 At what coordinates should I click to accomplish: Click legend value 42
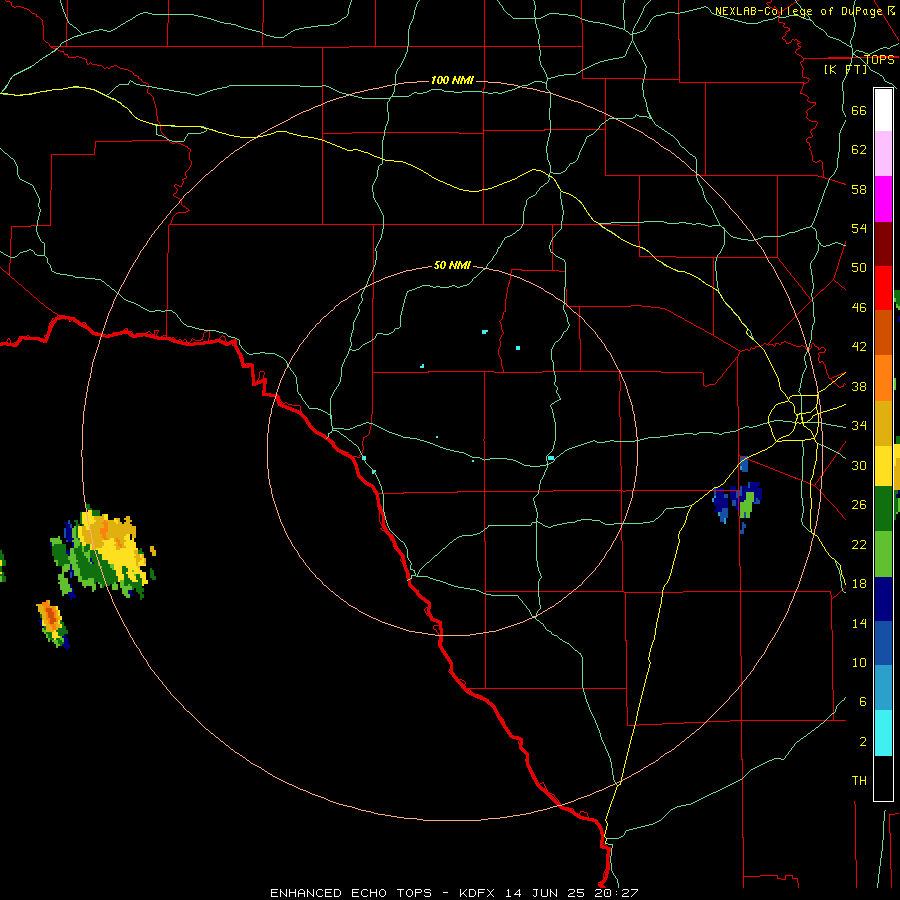[x=859, y=347]
